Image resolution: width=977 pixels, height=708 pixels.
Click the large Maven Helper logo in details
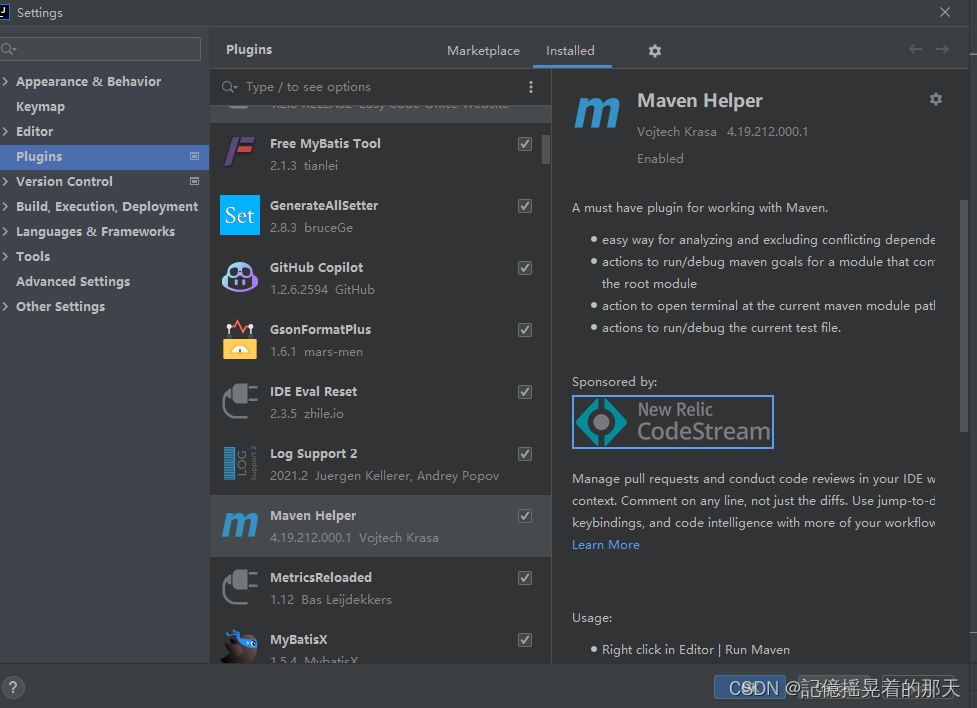coord(596,113)
